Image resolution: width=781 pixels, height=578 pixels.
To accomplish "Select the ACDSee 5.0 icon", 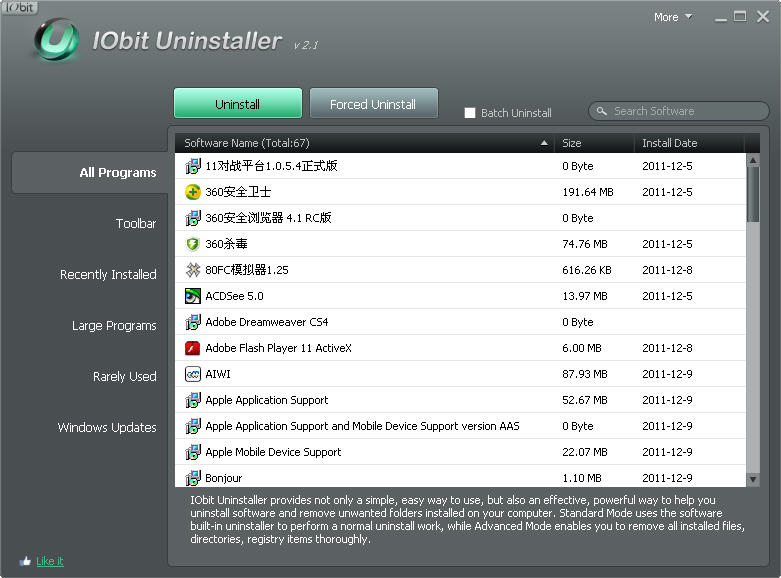I will (193, 296).
